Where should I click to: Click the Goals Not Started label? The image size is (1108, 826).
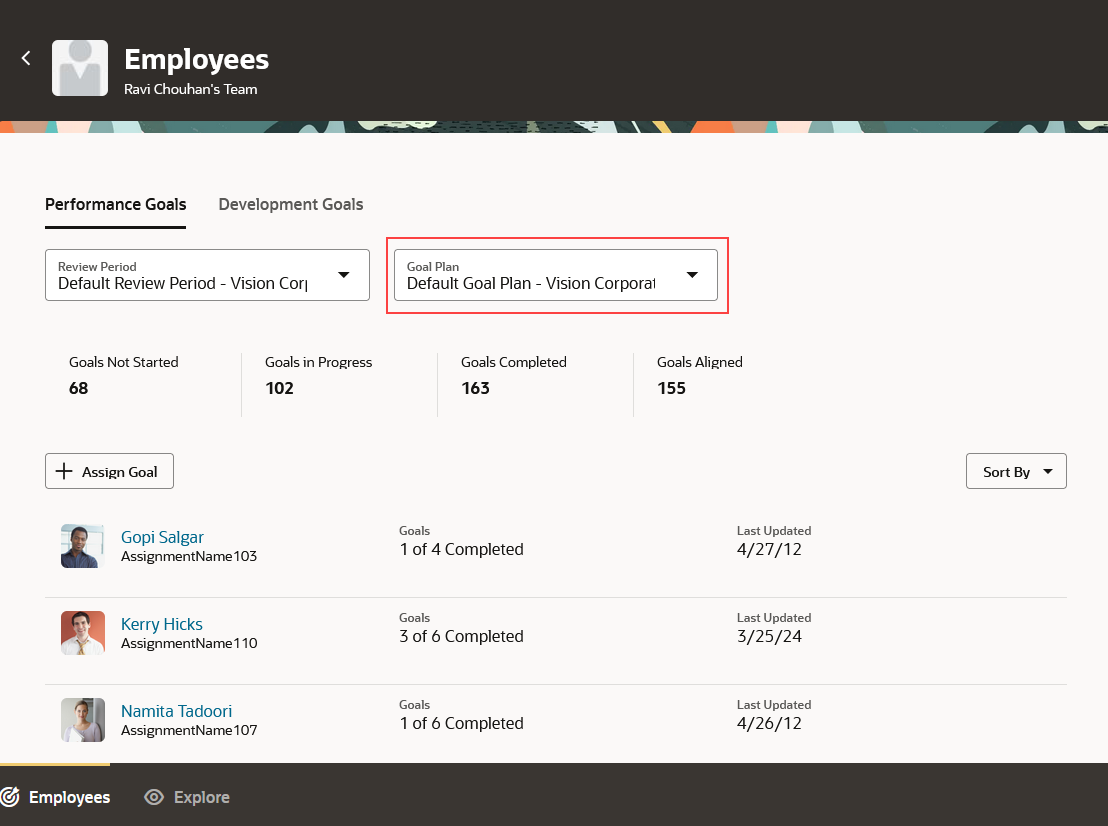pos(124,362)
